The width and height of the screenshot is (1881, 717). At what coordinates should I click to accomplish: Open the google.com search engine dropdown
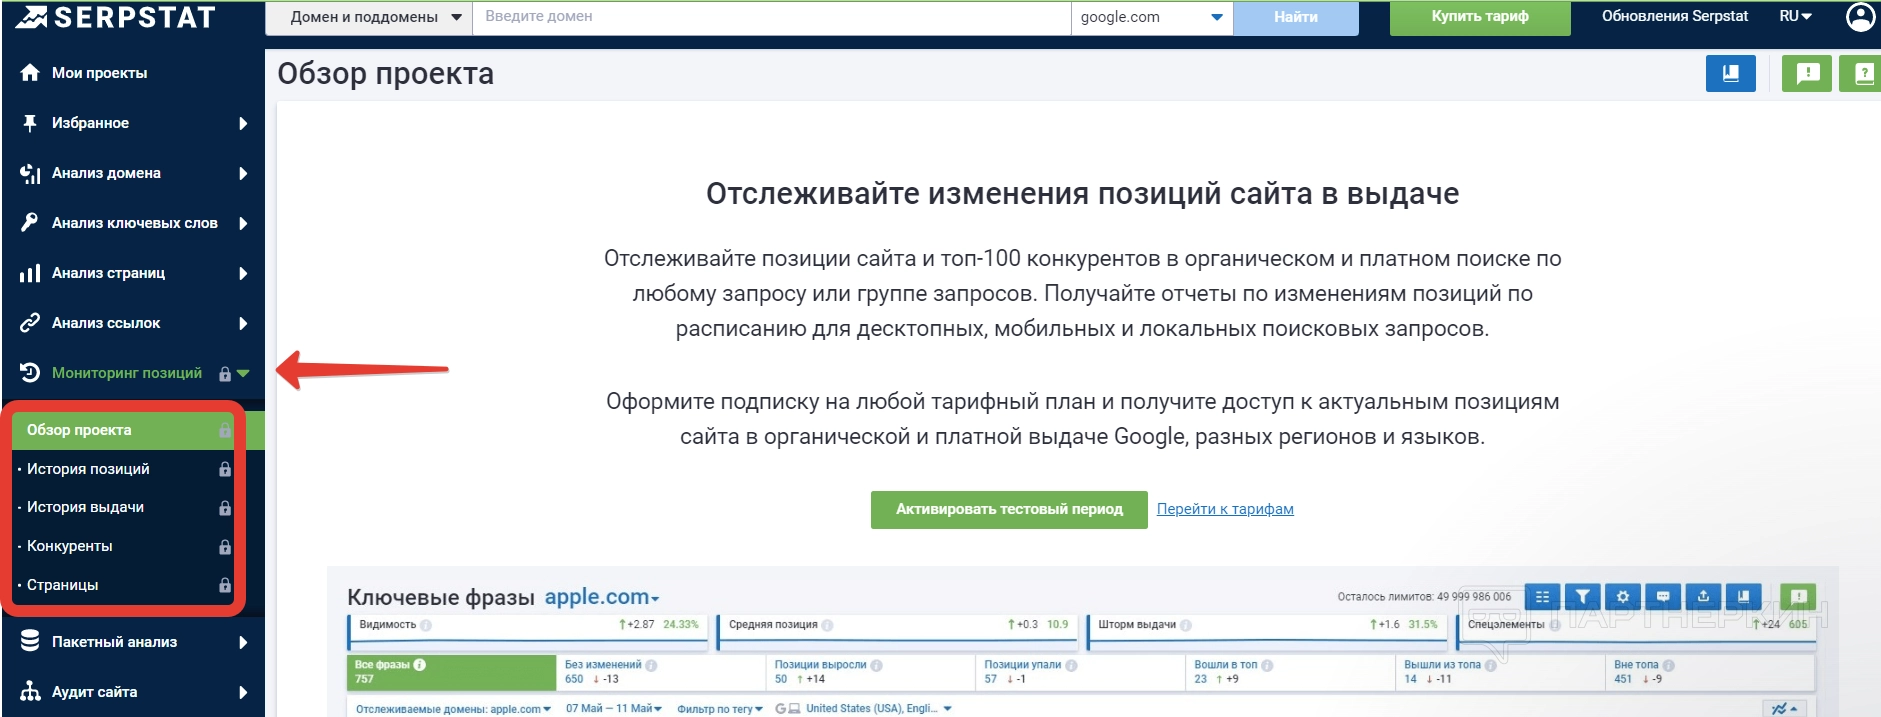point(1152,17)
